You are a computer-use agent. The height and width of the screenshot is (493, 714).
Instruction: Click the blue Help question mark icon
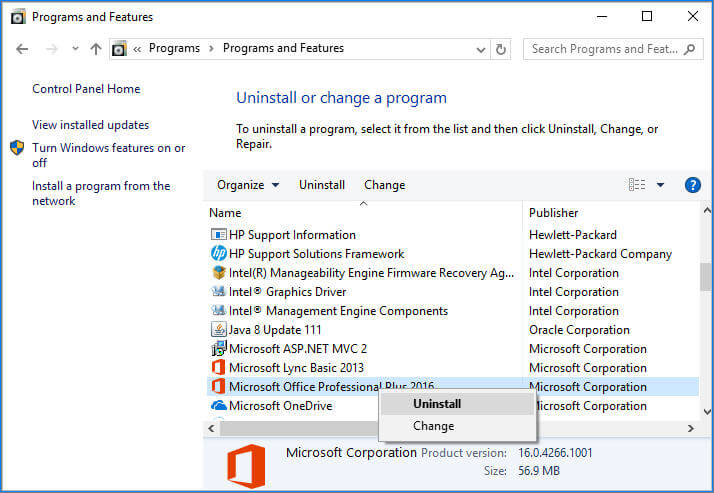tap(692, 185)
